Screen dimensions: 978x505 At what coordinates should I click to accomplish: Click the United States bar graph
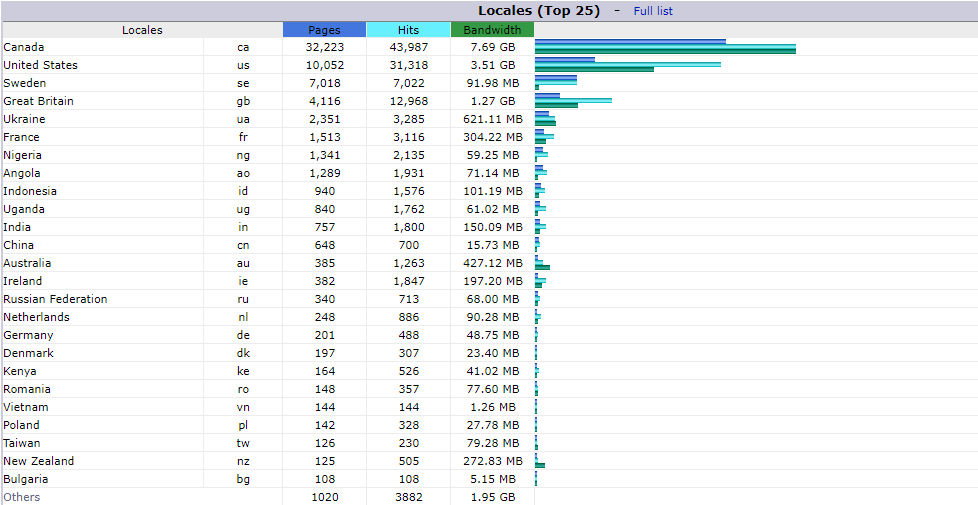(627, 65)
